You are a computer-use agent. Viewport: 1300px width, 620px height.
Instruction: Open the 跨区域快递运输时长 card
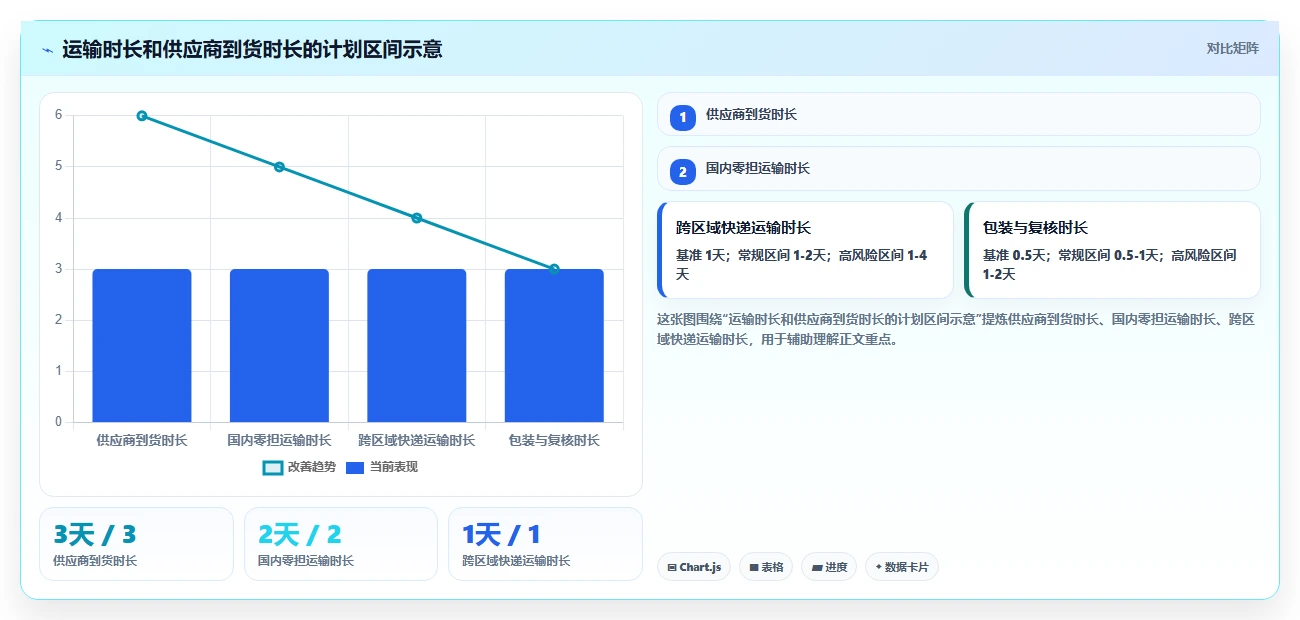click(x=805, y=250)
